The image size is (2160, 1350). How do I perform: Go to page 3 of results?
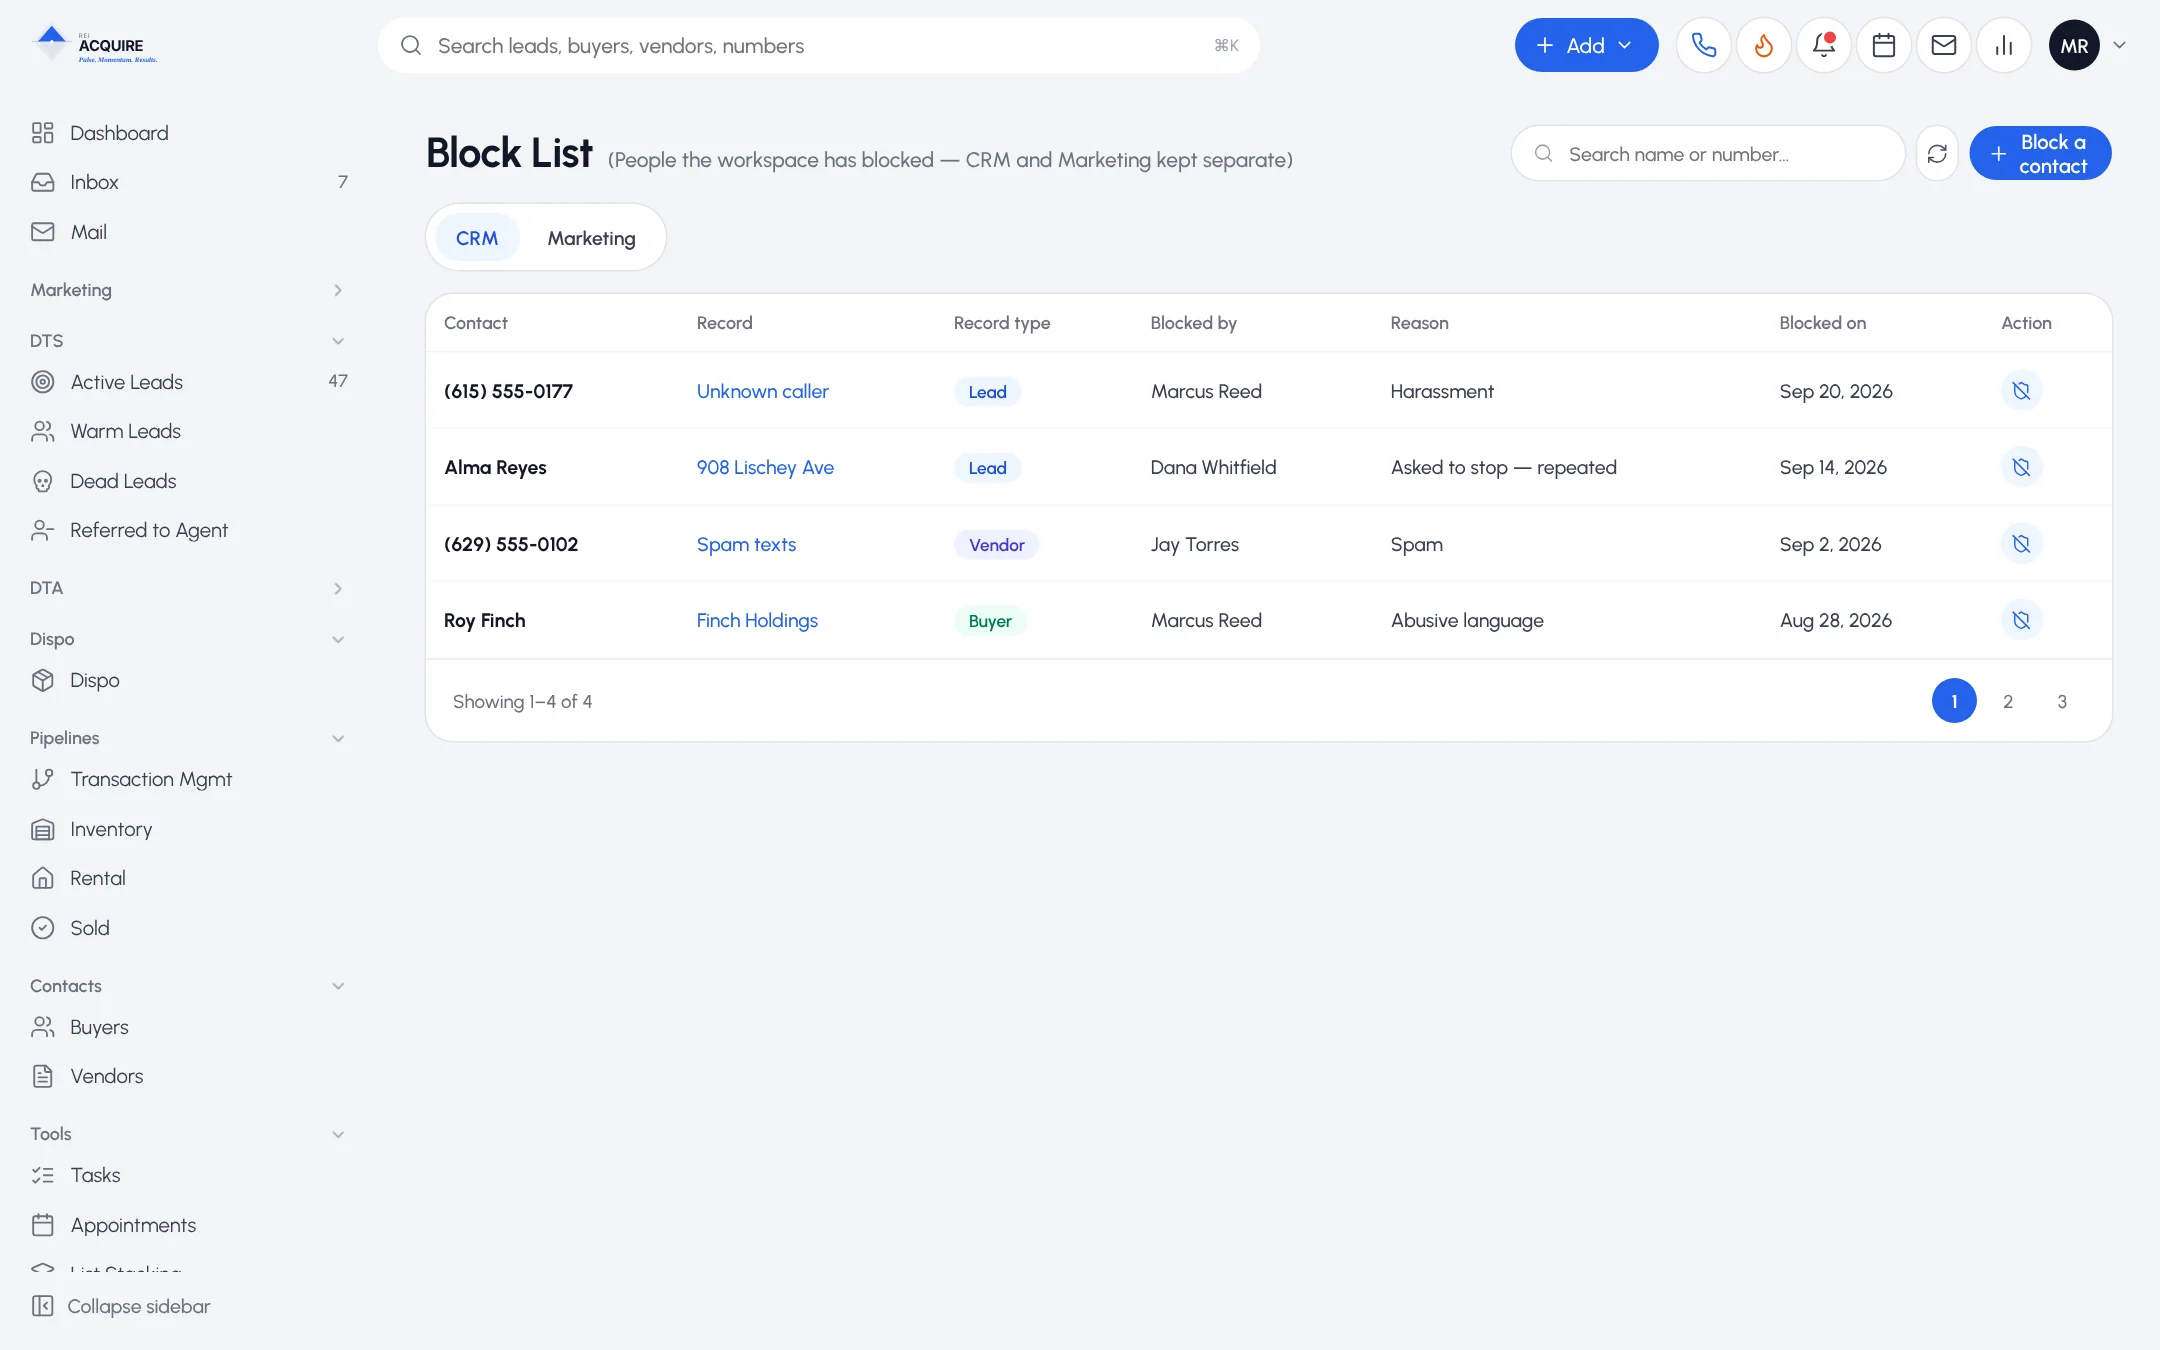(2062, 701)
